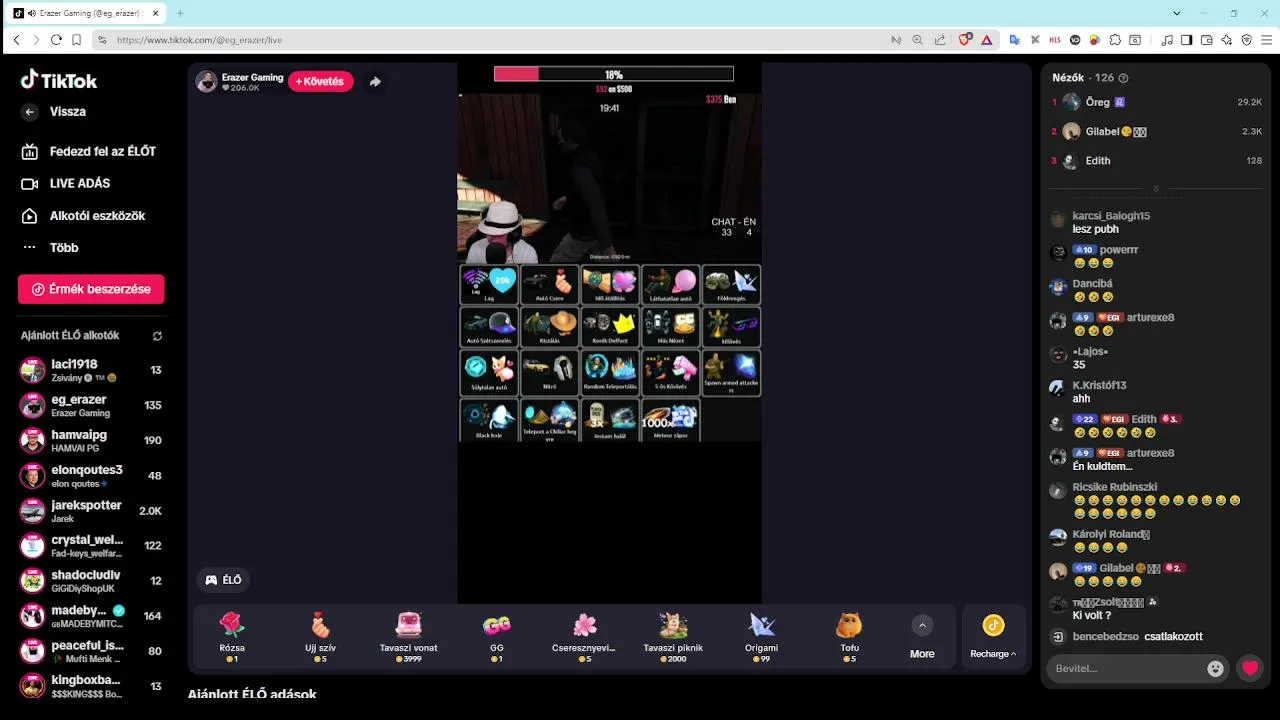Open the Brave wallet icon

[1206, 40]
